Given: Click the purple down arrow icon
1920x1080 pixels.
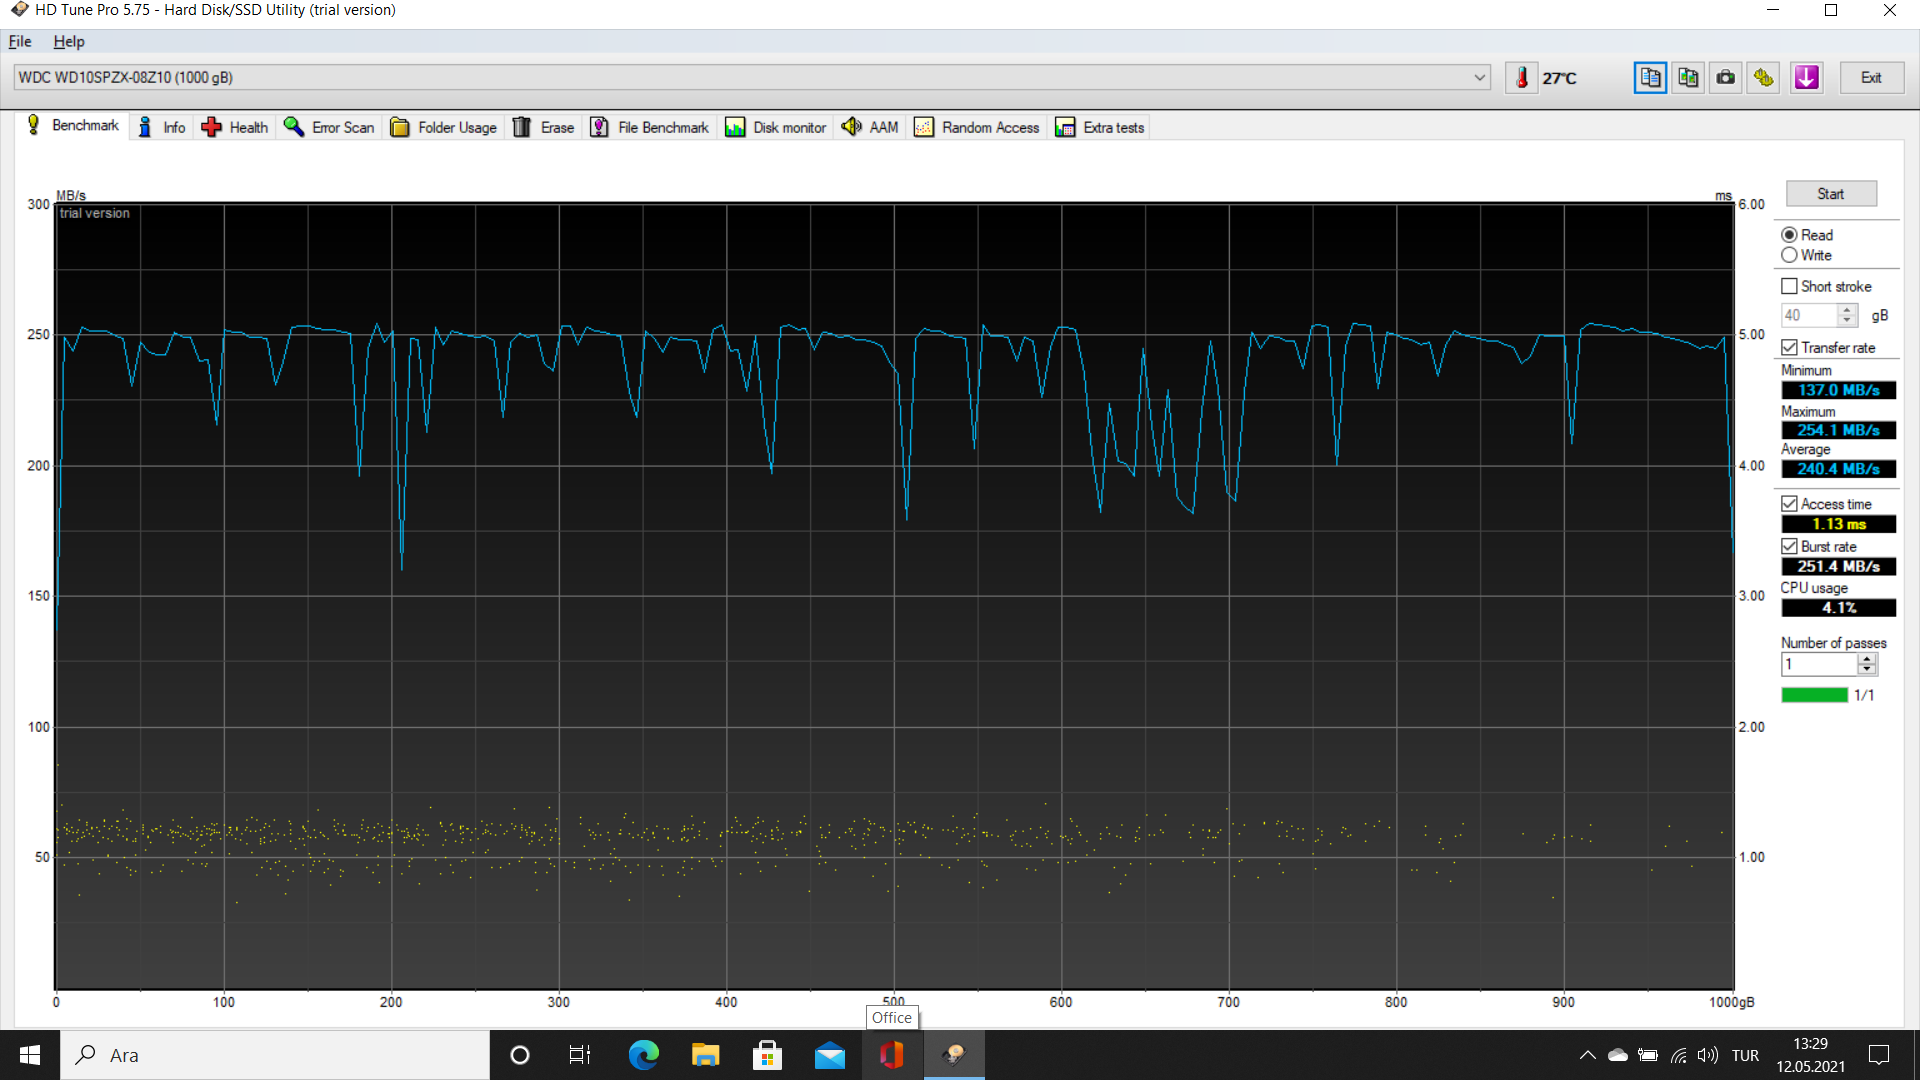Looking at the screenshot, I should pyautogui.click(x=1806, y=78).
